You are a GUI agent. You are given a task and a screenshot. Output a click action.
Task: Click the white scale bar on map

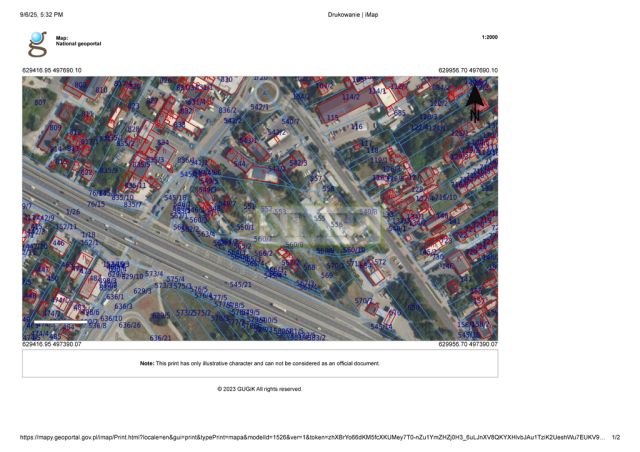[x=60, y=322]
